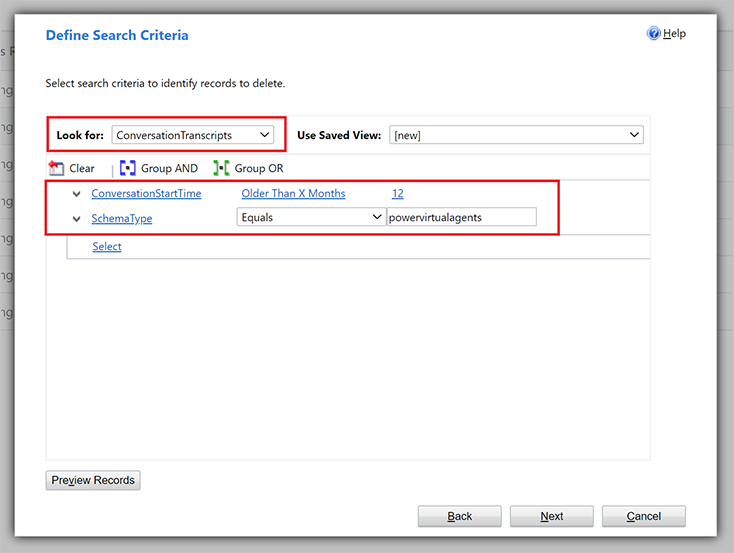Screen dimensions: 734x553
Task: Click the Help link text
Action: pyautogui.click(x=675, y=33)
